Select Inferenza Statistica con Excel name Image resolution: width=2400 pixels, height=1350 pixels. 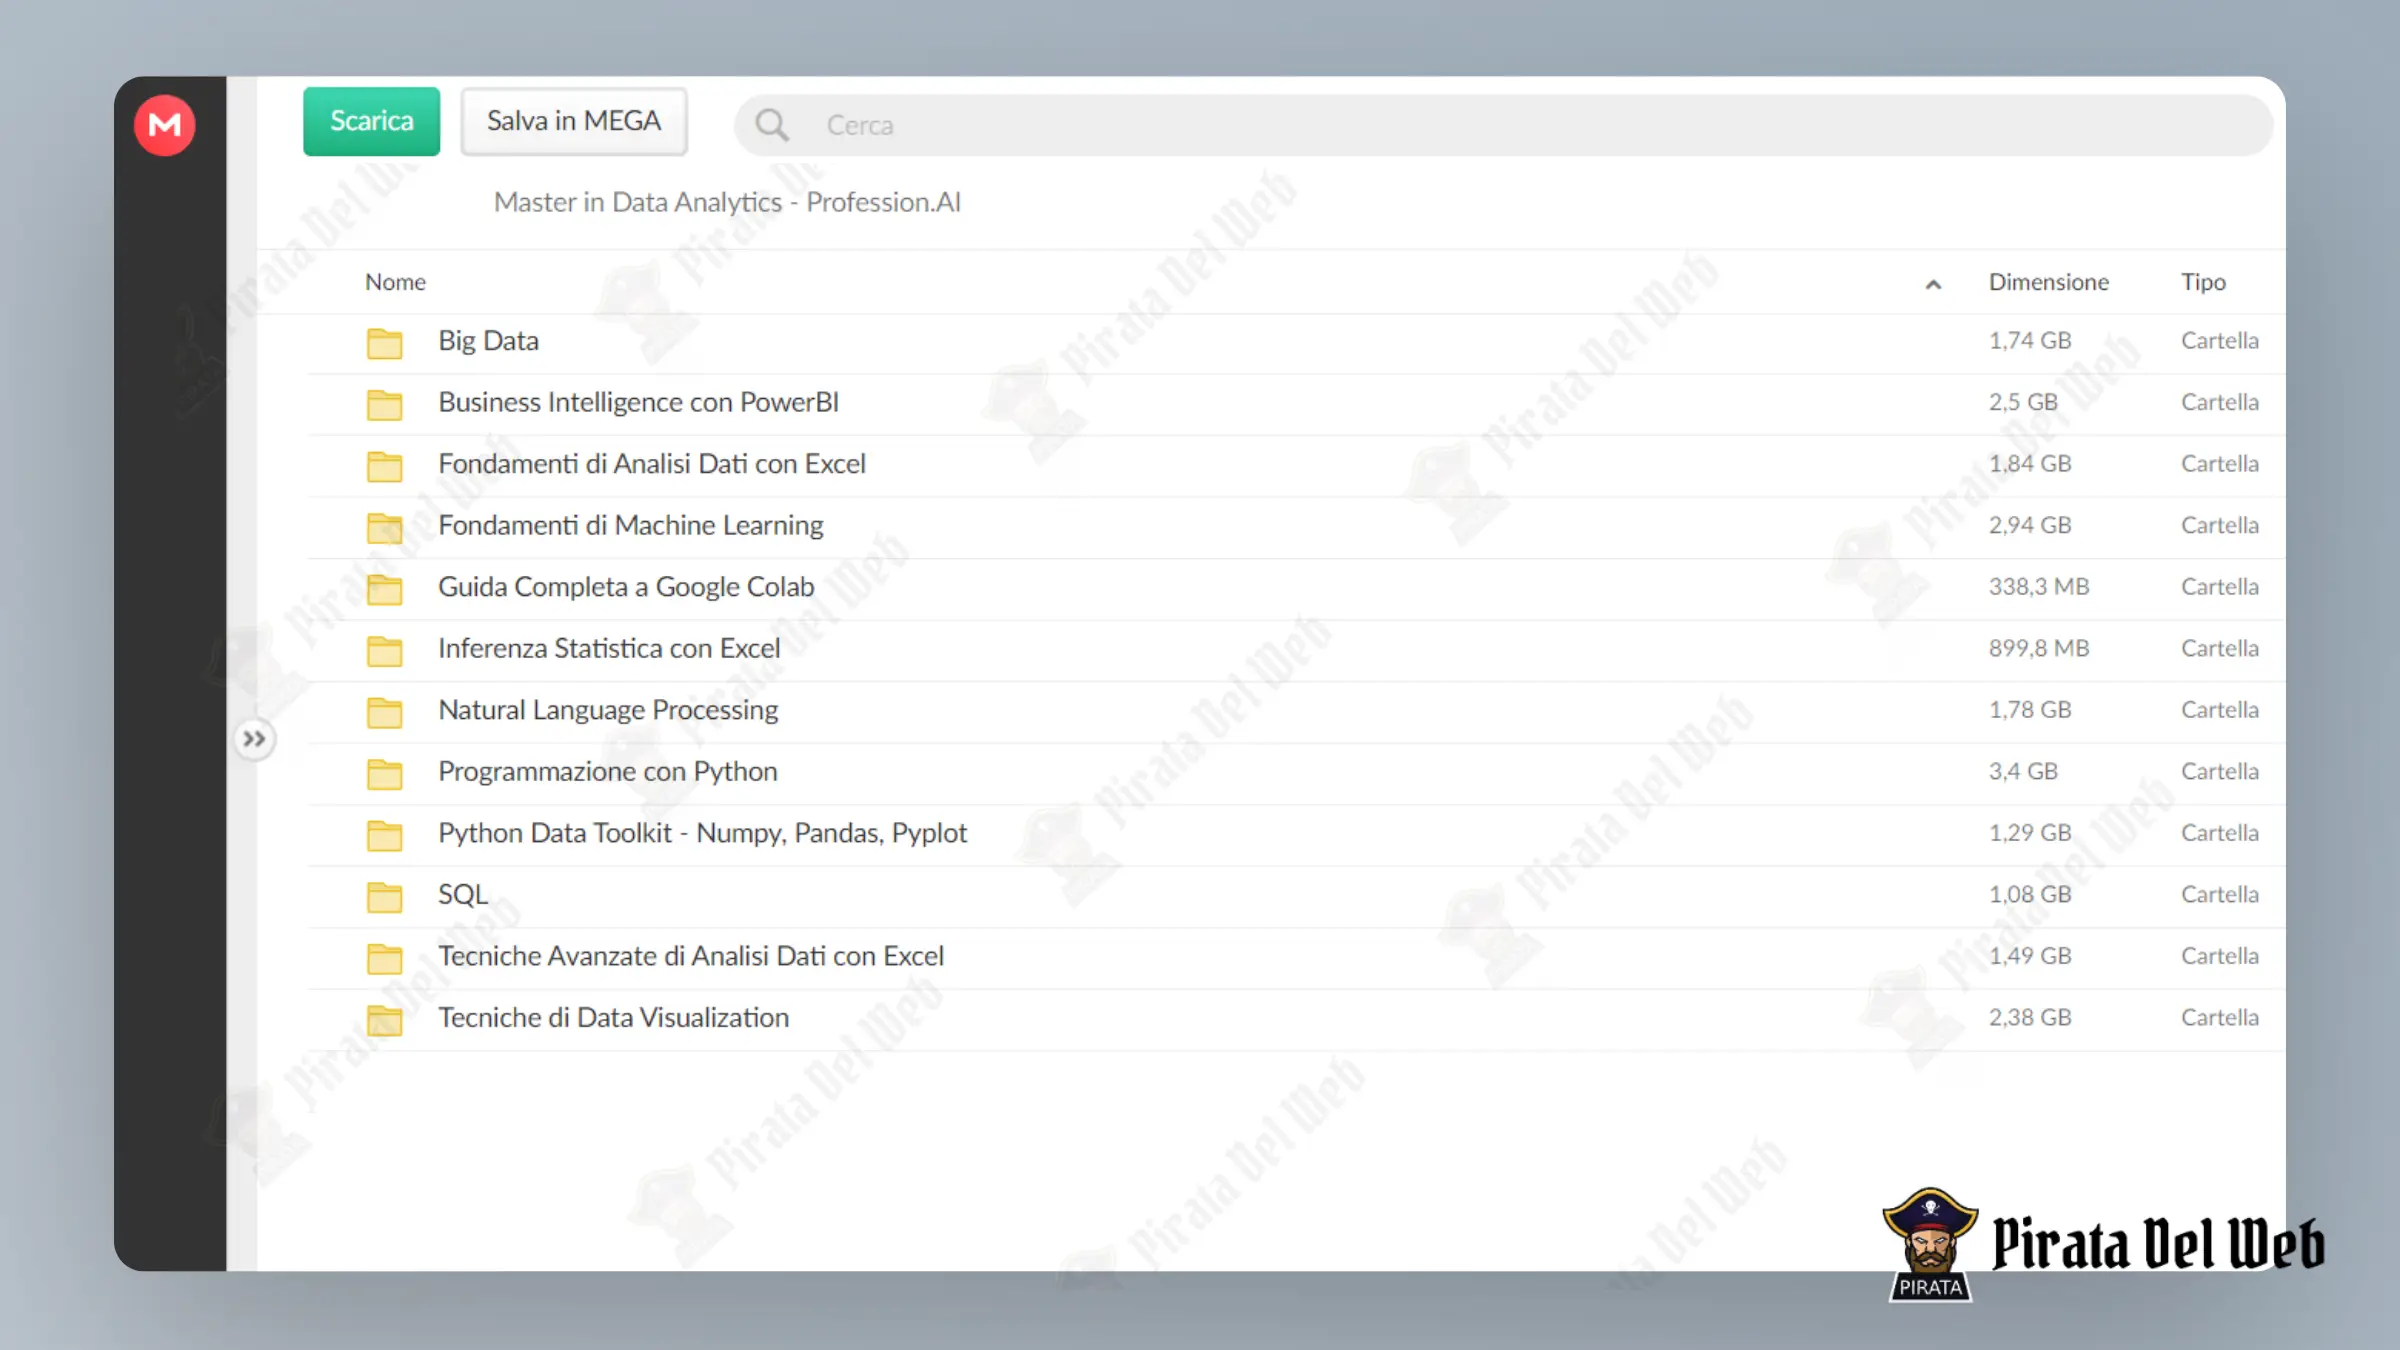coord(609,648)
